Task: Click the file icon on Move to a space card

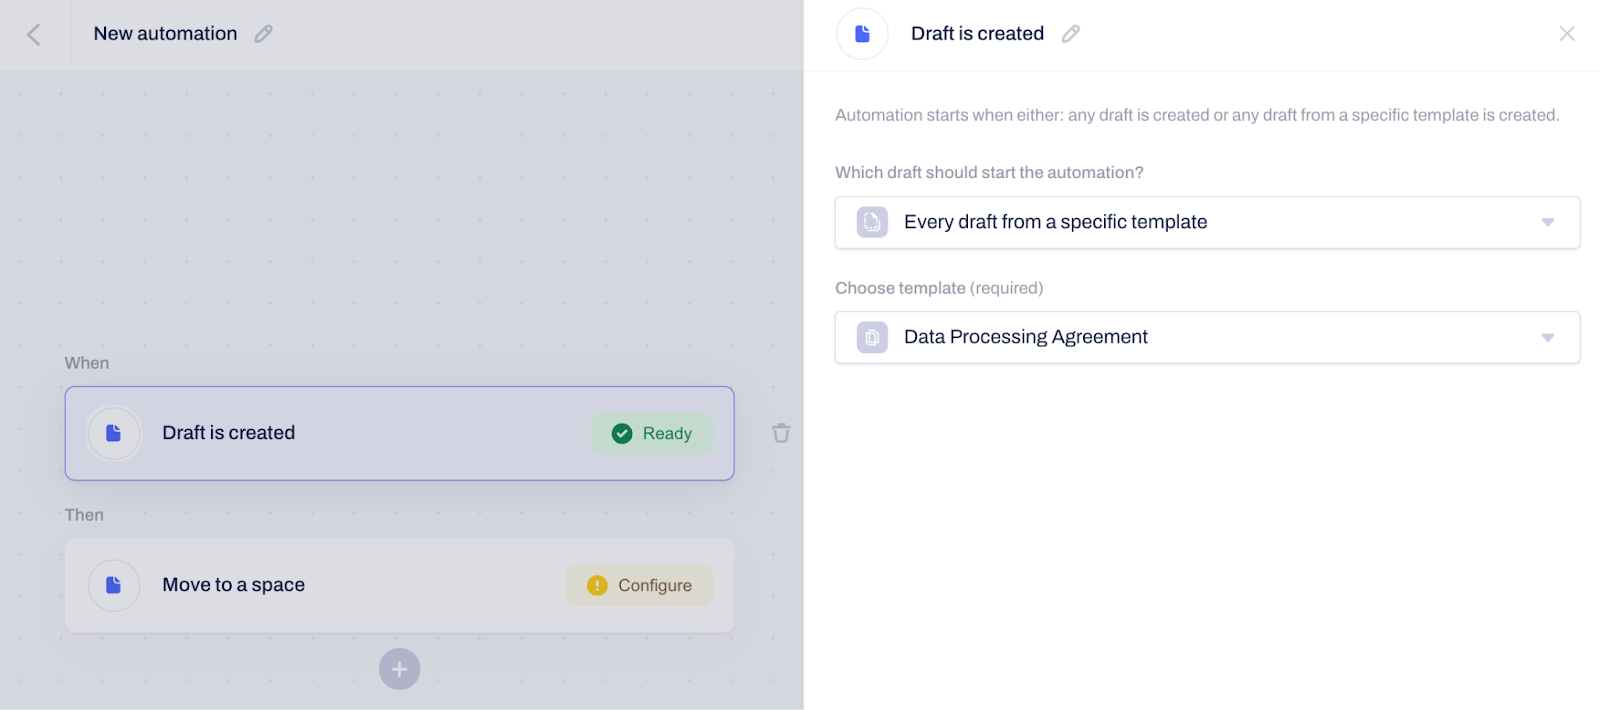Action: [x=114, y=585]
